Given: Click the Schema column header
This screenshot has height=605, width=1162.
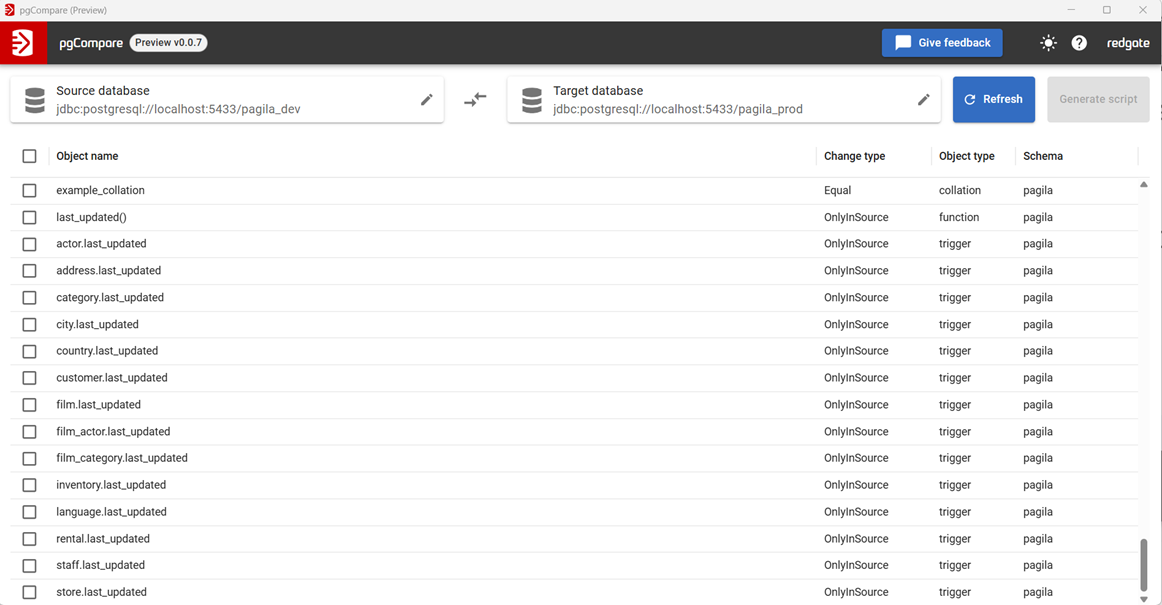Looking at the screenshot, I should click(x=1042, y=156).
